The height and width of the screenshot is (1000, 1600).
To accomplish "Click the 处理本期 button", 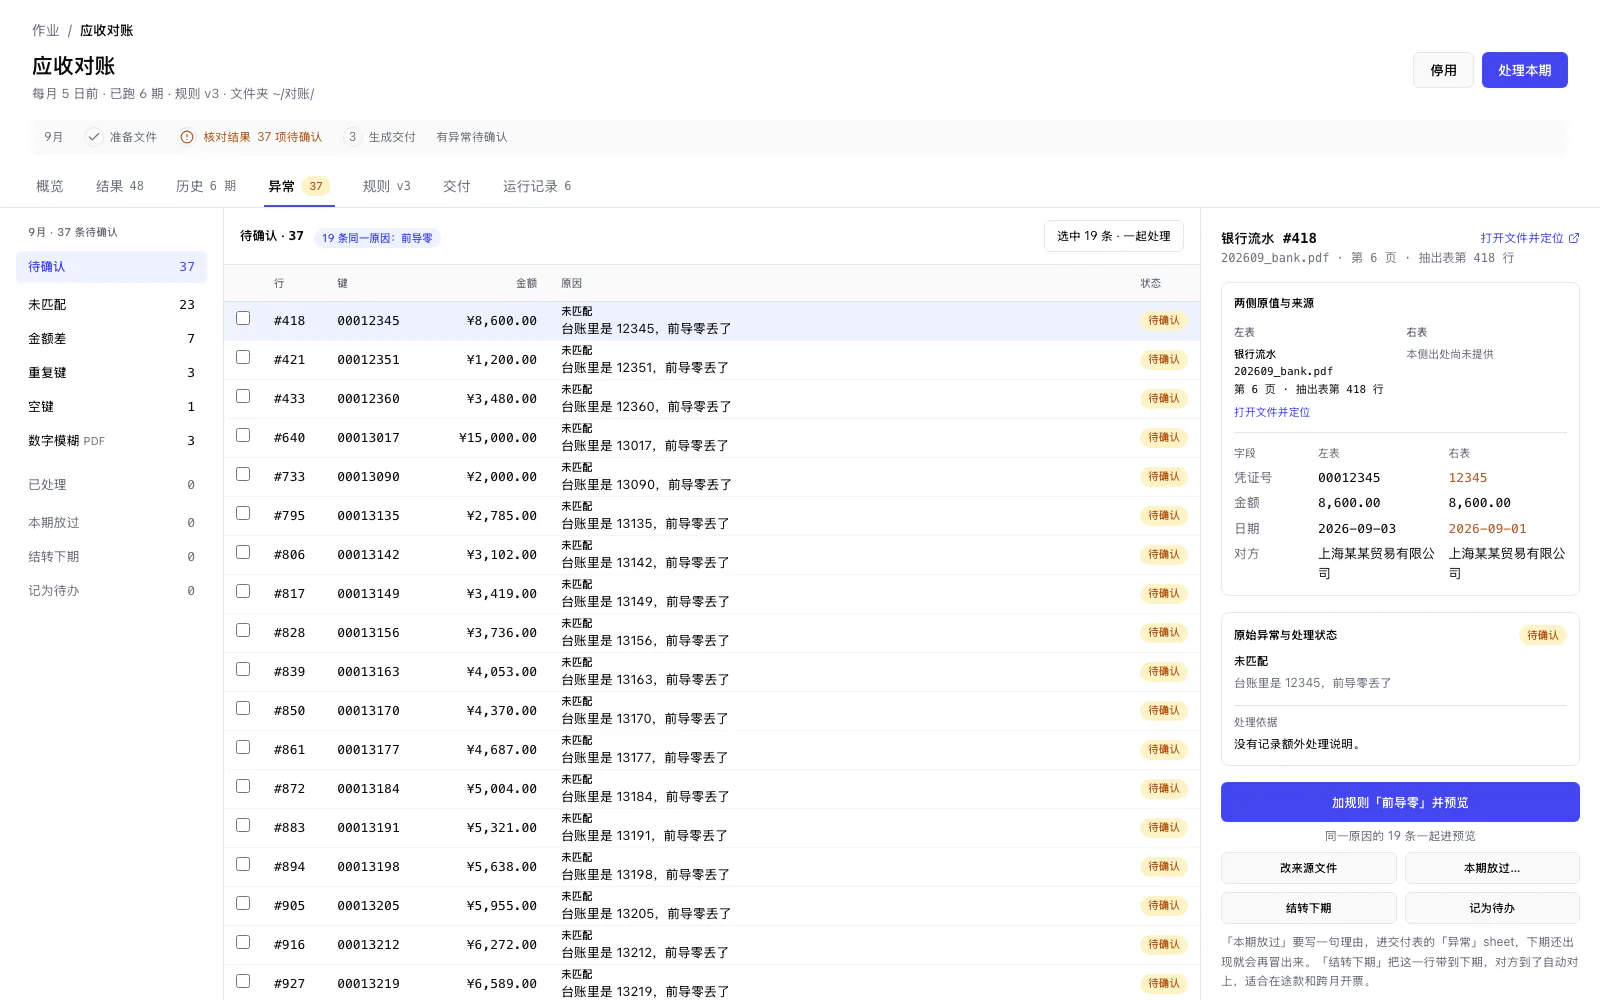I will (1524, 70).
